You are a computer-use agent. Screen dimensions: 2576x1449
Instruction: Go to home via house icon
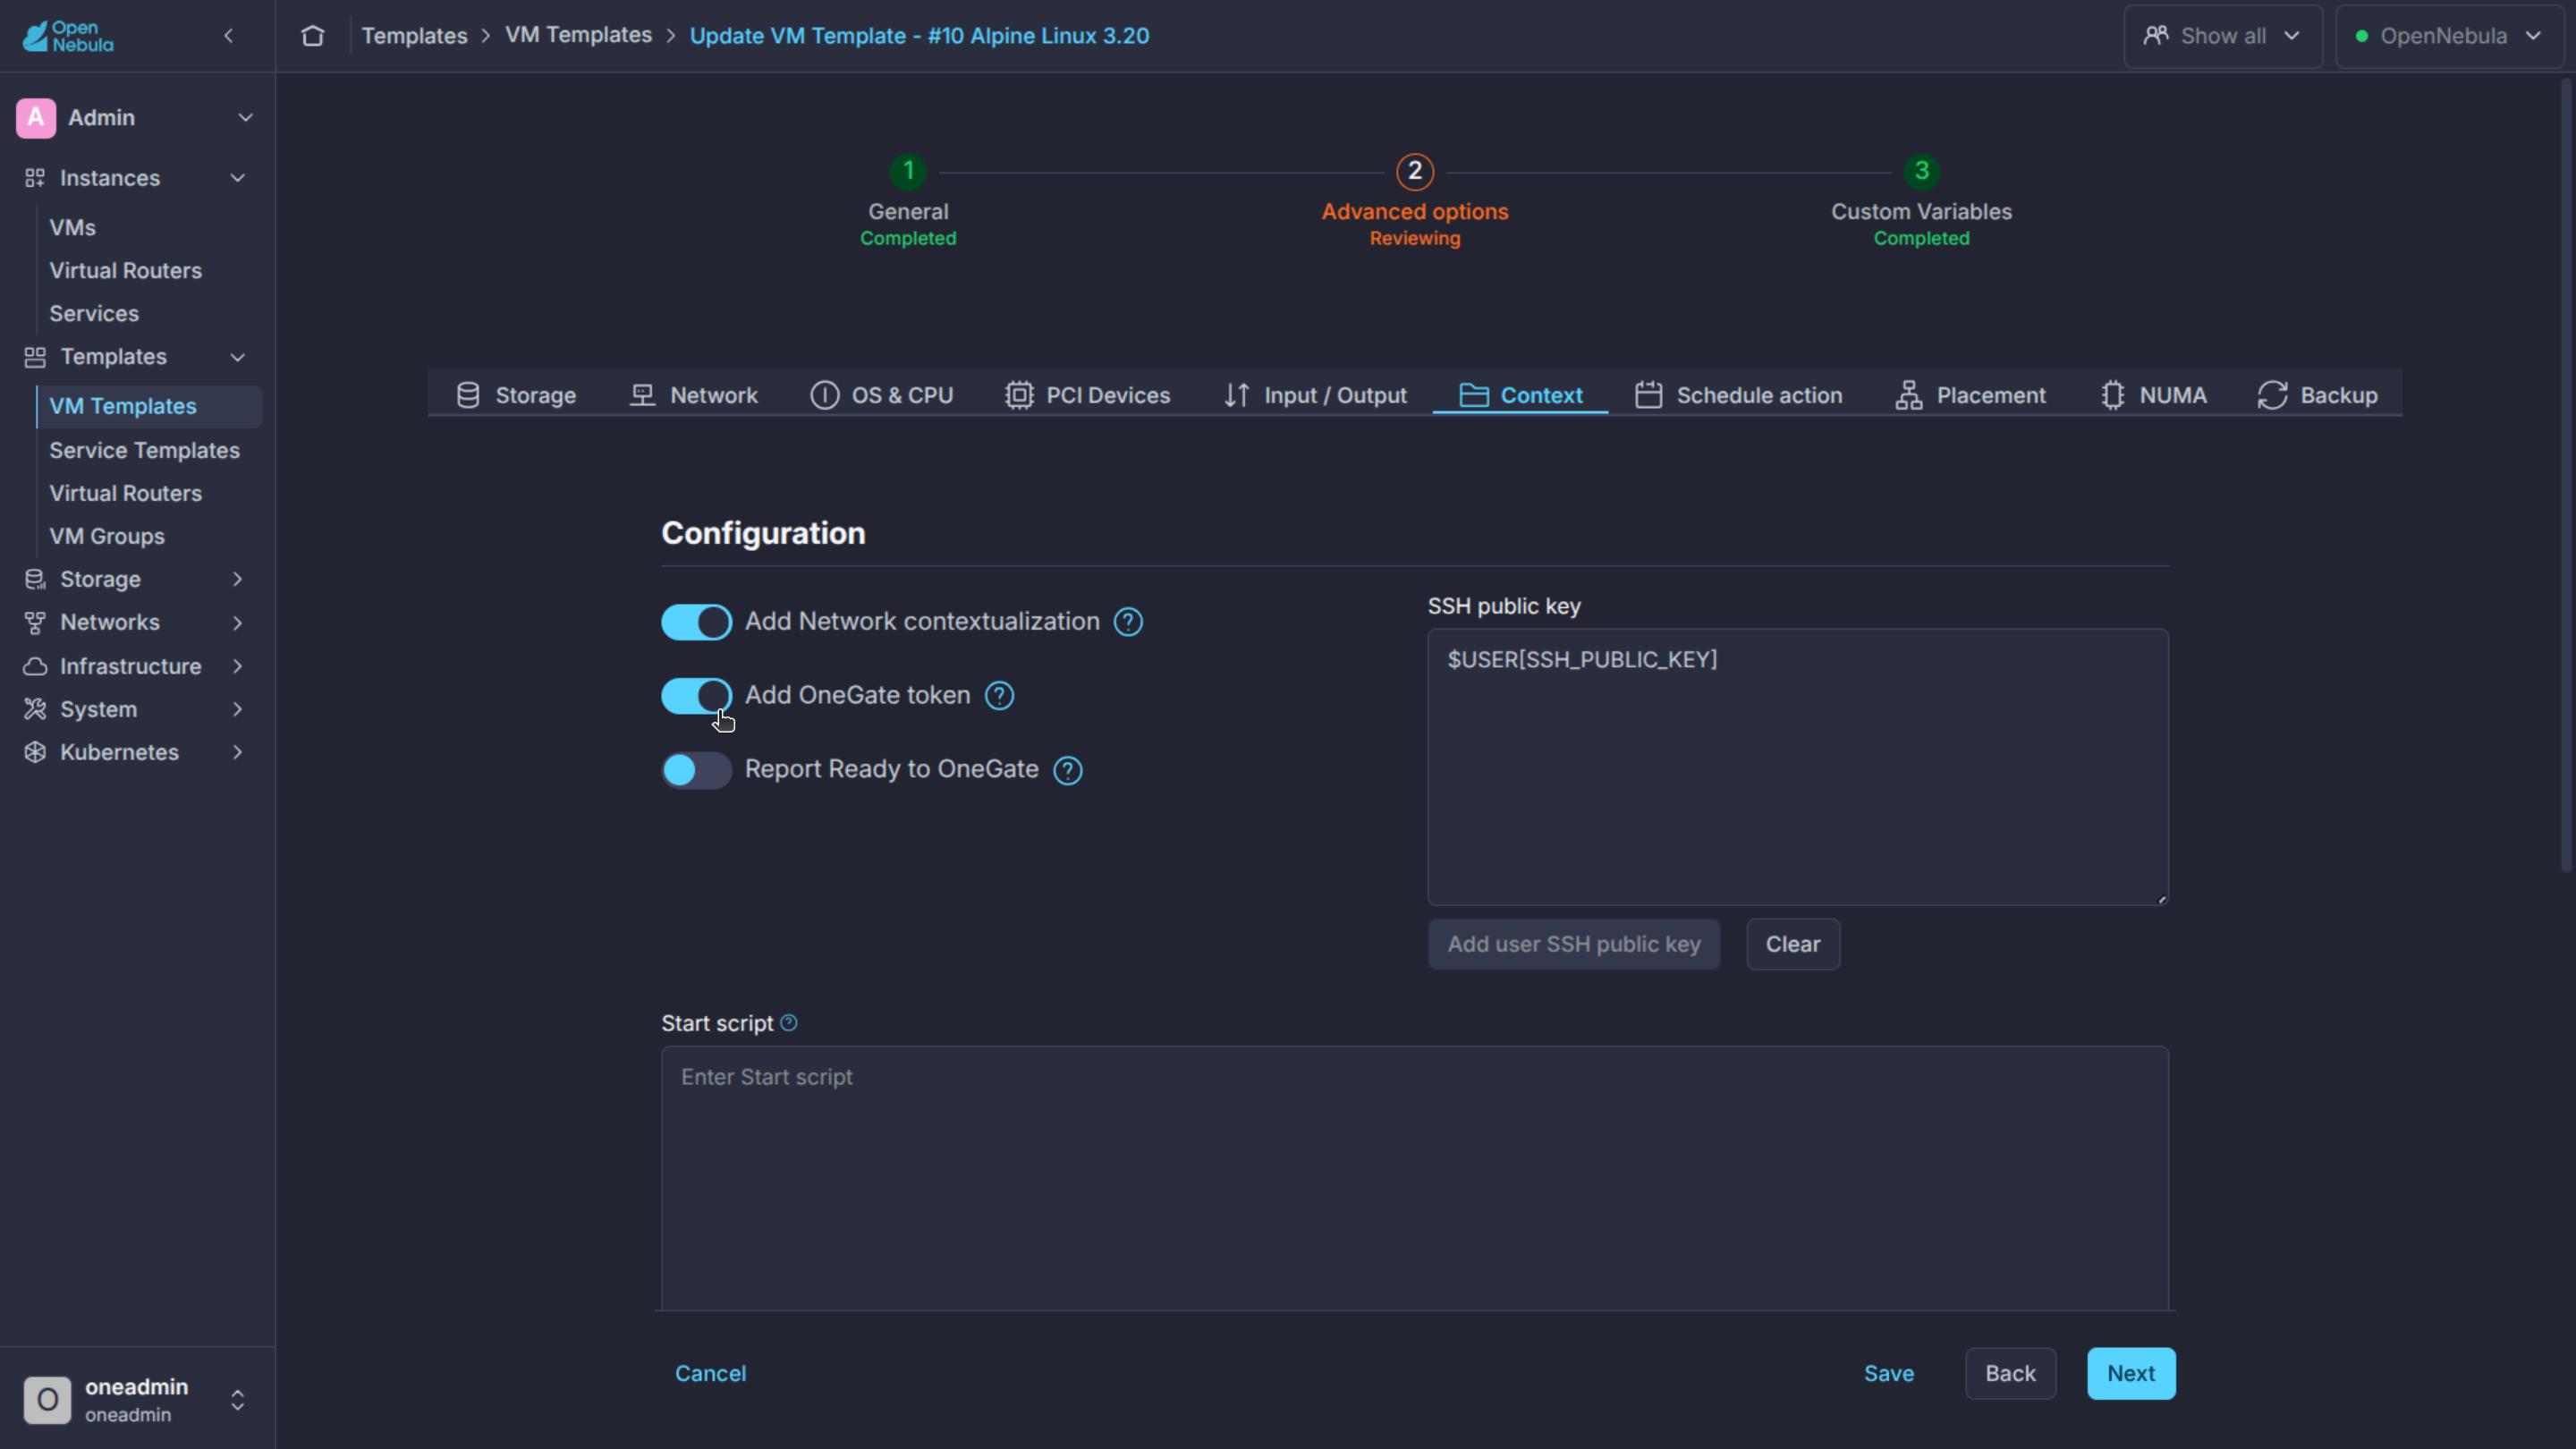click(313, 36)
